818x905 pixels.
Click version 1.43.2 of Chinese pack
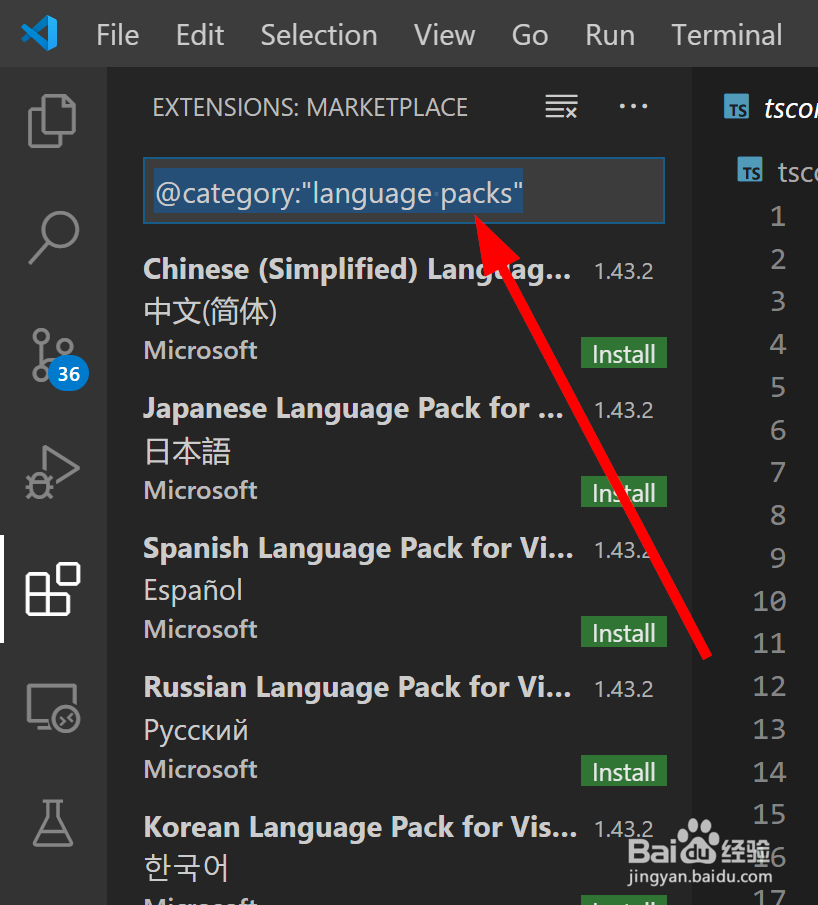(623, 271)
